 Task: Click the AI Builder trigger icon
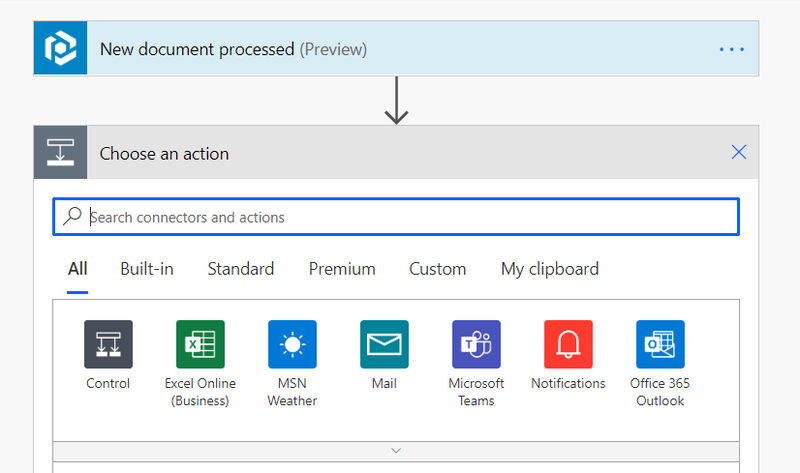pos(61,49)
